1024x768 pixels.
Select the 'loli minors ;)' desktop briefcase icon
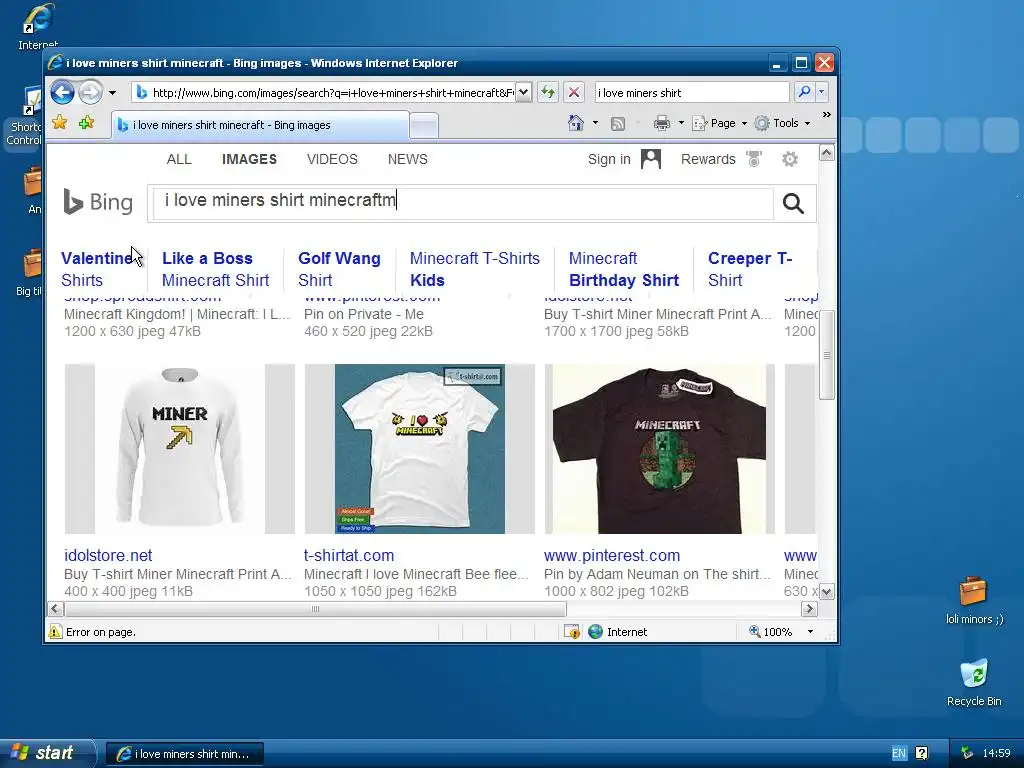974,600
